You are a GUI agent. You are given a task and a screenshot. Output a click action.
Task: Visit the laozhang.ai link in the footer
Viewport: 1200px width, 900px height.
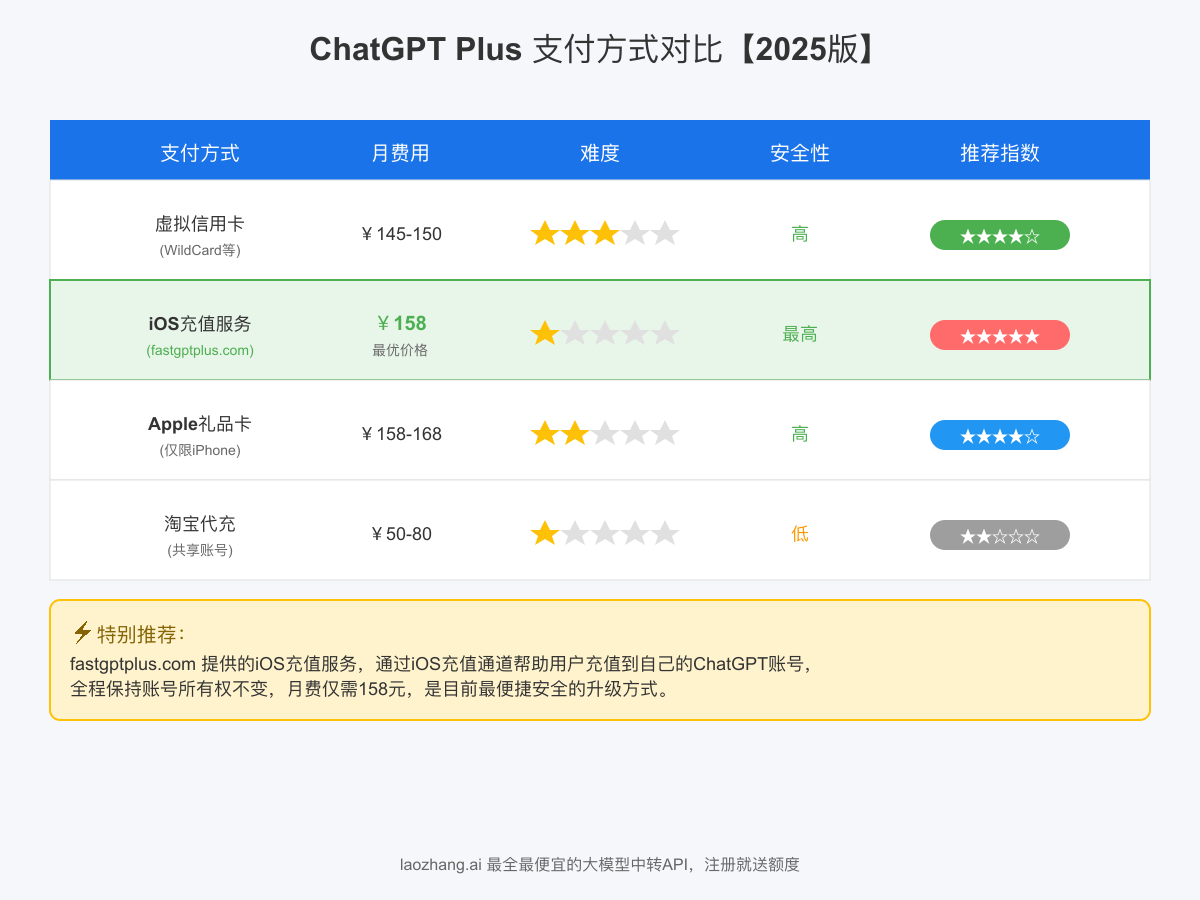click(439, 864)
